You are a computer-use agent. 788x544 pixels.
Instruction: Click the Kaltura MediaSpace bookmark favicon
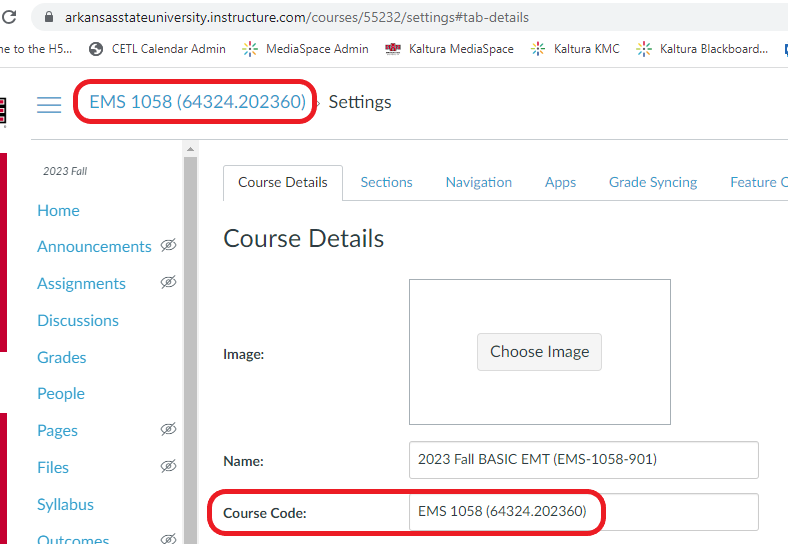pyautogui.click(x=393, y=48)
